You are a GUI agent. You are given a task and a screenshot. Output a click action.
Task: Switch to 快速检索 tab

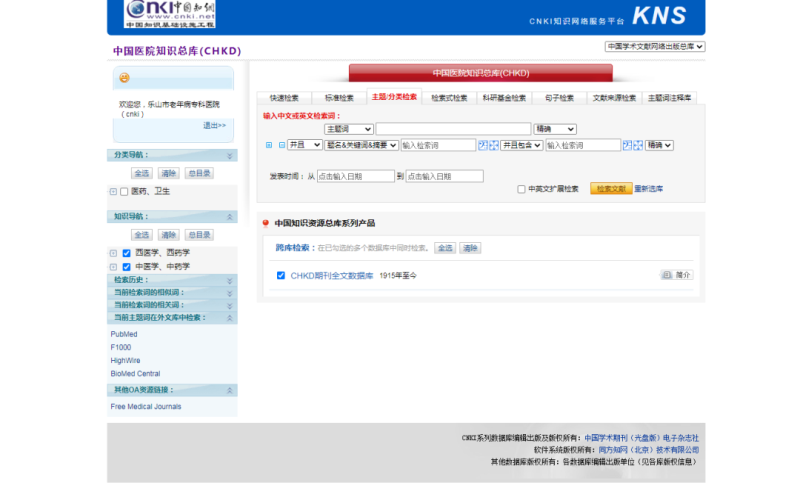[x=284, y=98]
